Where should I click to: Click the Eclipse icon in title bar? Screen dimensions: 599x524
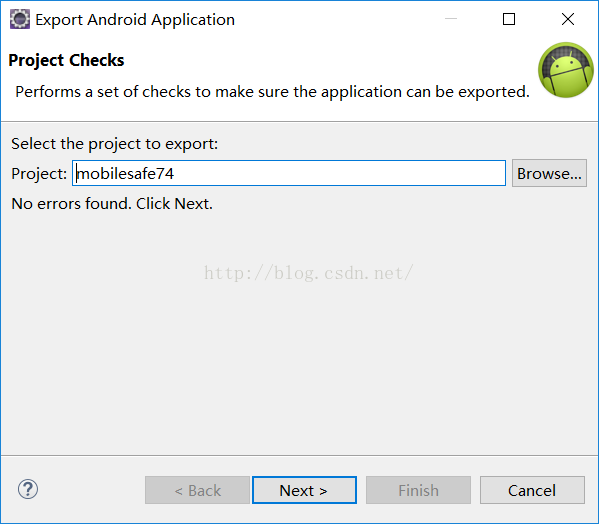[19, 19]
